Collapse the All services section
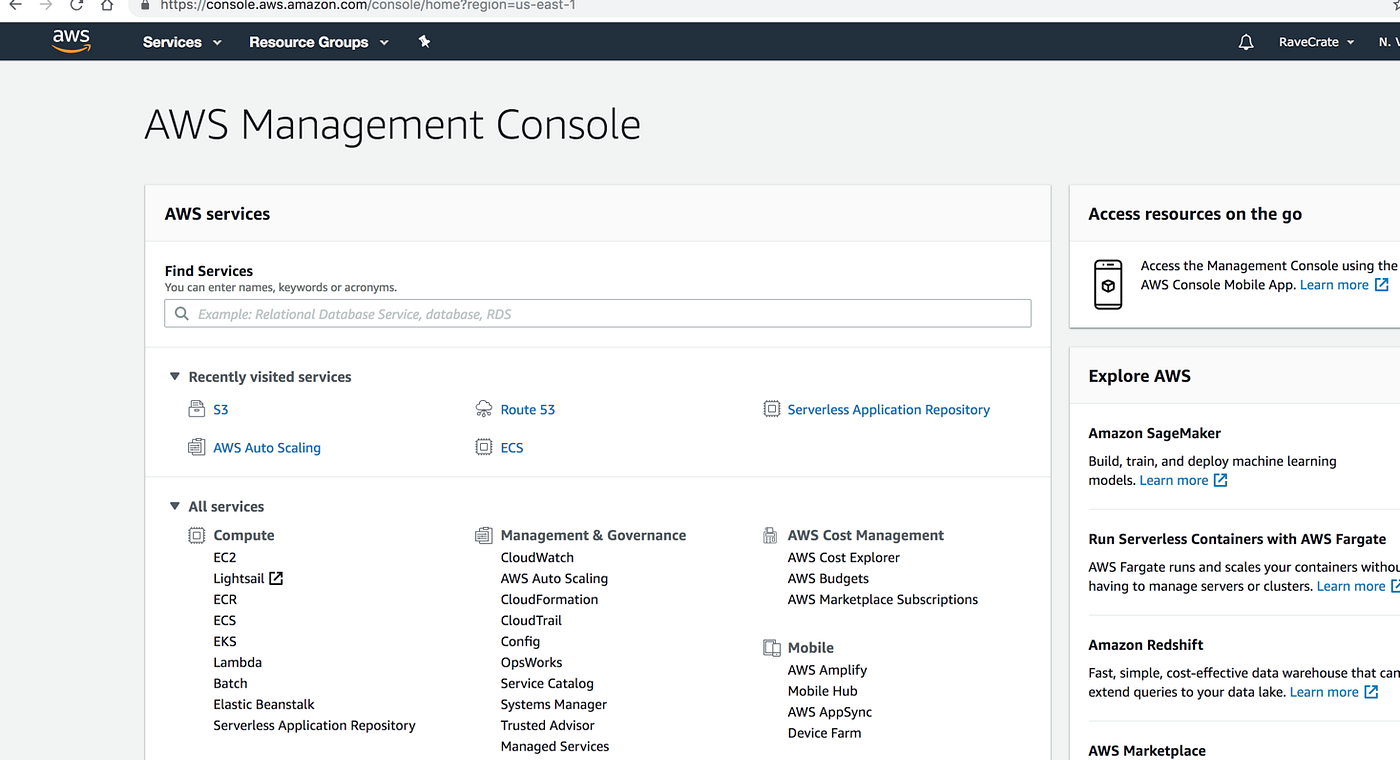The width and height of the screenshot is (1400, 760). (175, 506)
